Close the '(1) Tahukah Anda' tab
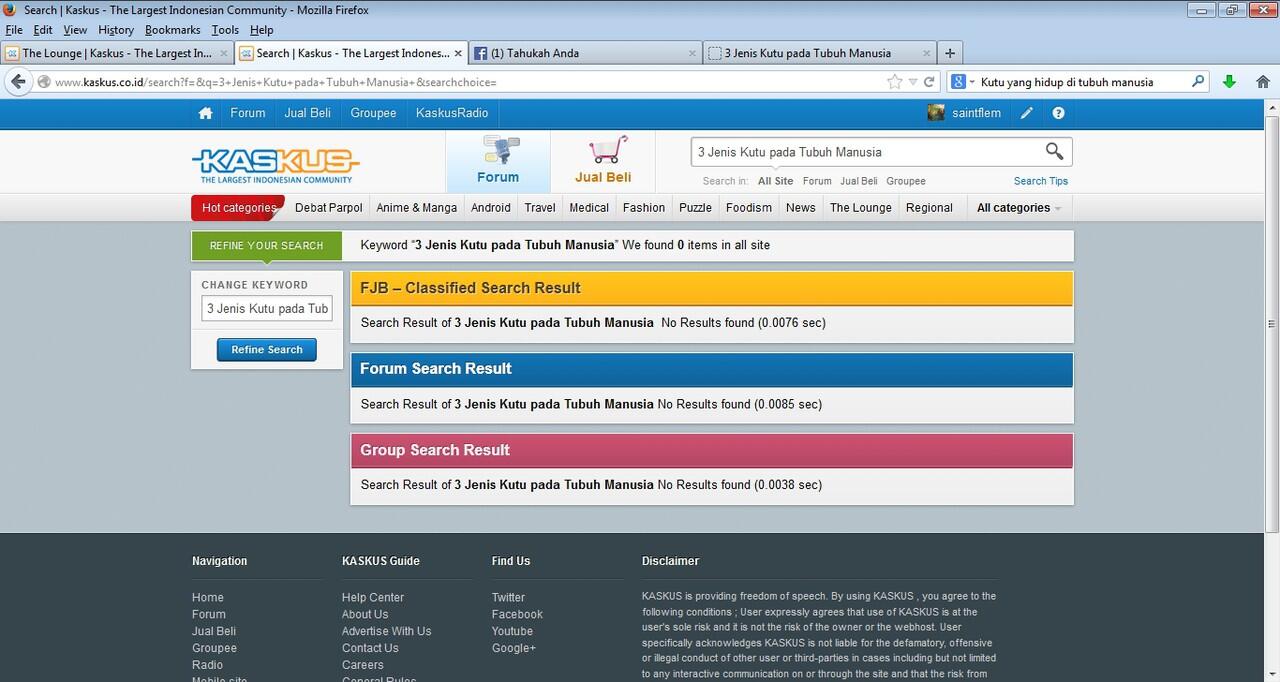Viewport: 1280px width, 682px height. [693, 53]
